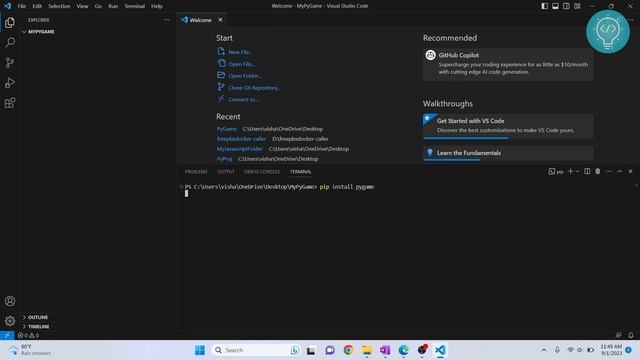Open the Chat app on the taskbar
The image size is (640, 360).
(330, 350)
